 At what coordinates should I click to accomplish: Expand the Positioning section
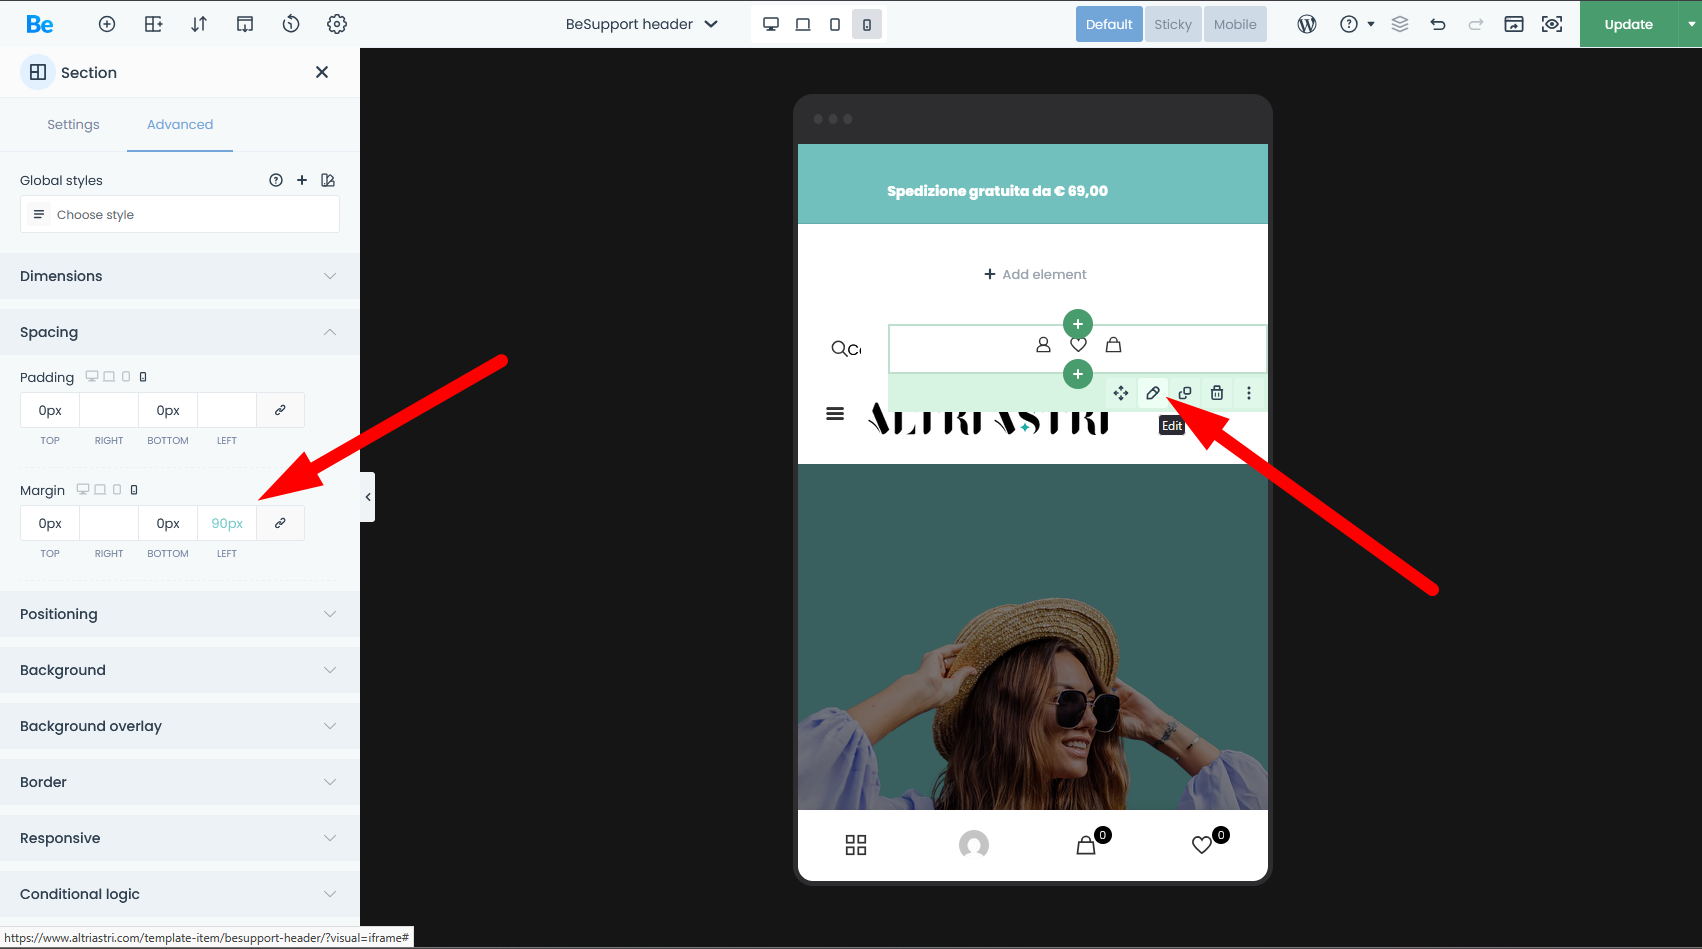pos(180,614)
